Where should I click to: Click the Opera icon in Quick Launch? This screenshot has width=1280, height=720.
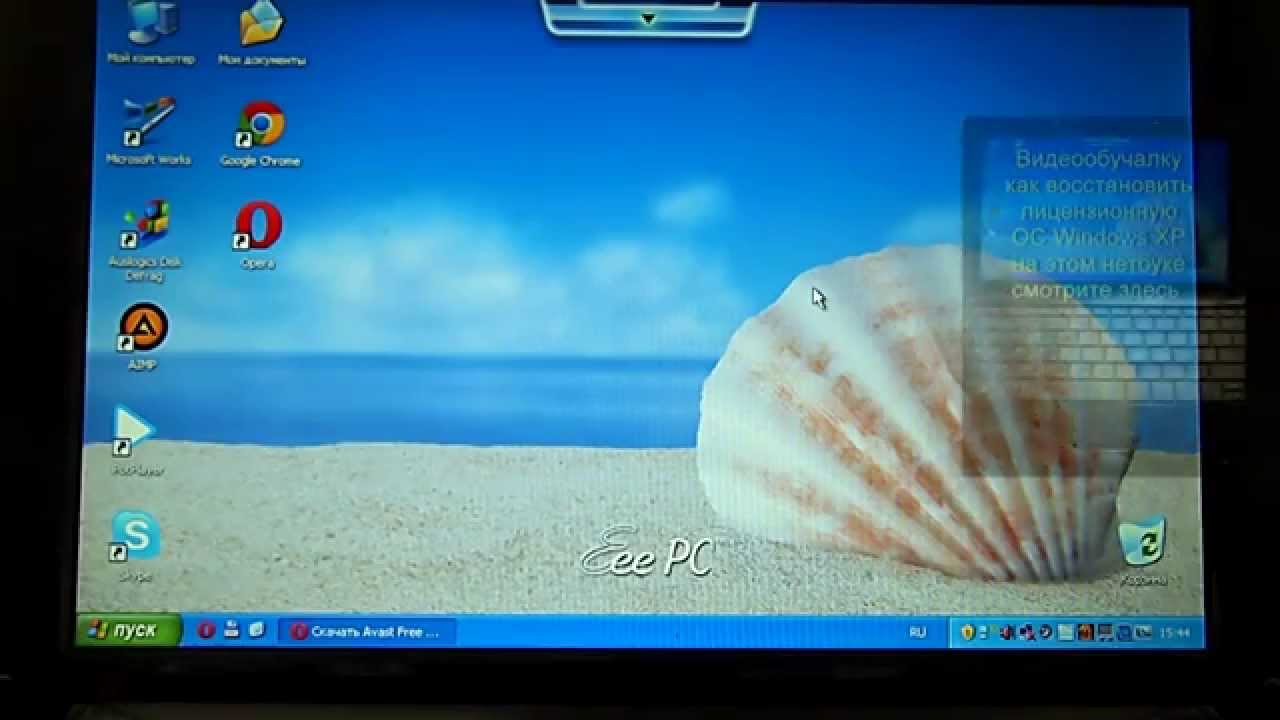pos(206,630)
